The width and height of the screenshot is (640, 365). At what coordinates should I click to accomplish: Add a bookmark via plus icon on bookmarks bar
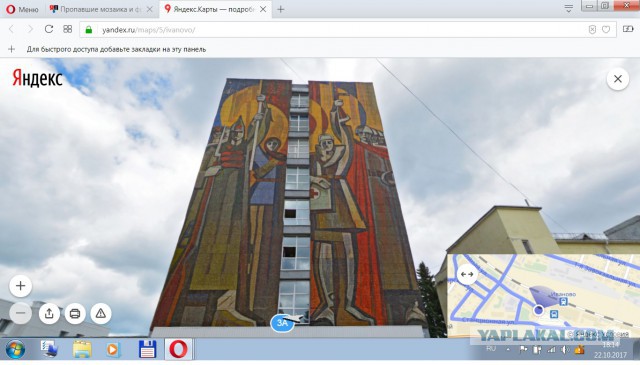click(11, 49)
